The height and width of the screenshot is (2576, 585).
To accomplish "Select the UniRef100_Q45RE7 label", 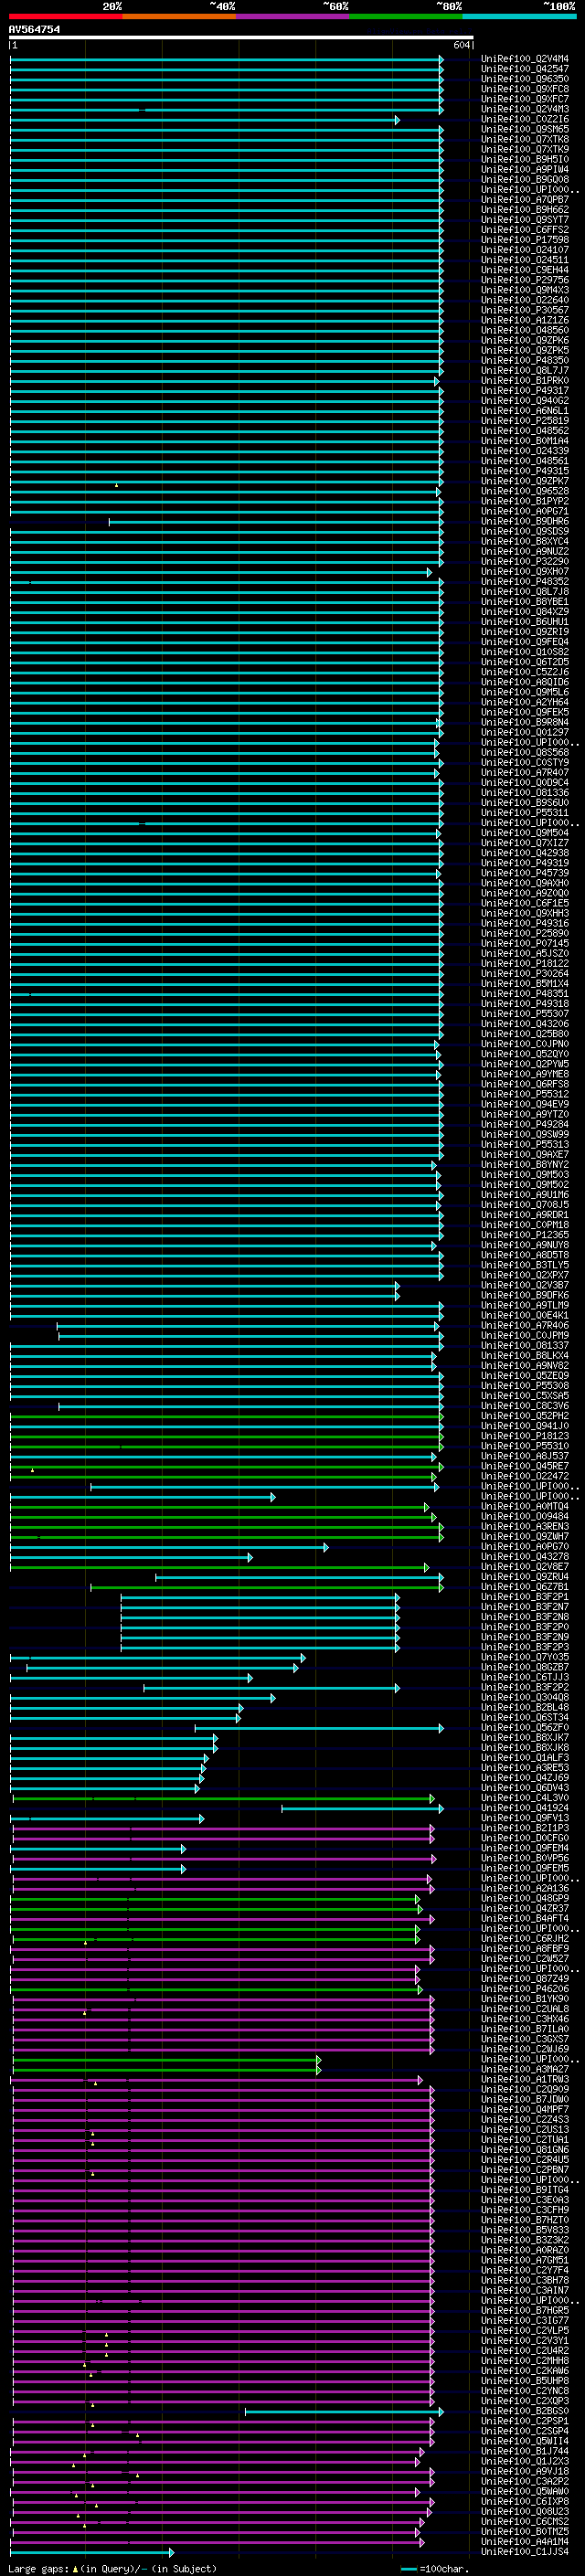I will pos(525,1466).
